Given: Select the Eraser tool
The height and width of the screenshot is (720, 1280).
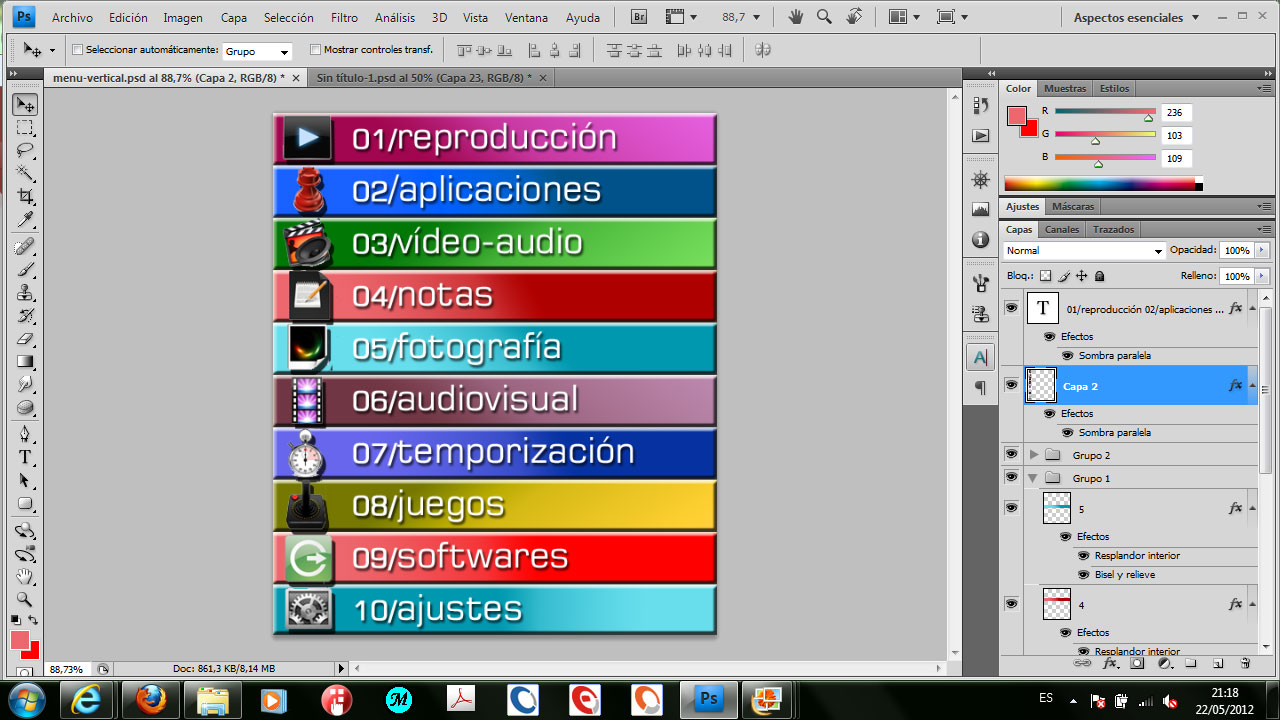Looking at the screenshot, I should pos(25,339).
